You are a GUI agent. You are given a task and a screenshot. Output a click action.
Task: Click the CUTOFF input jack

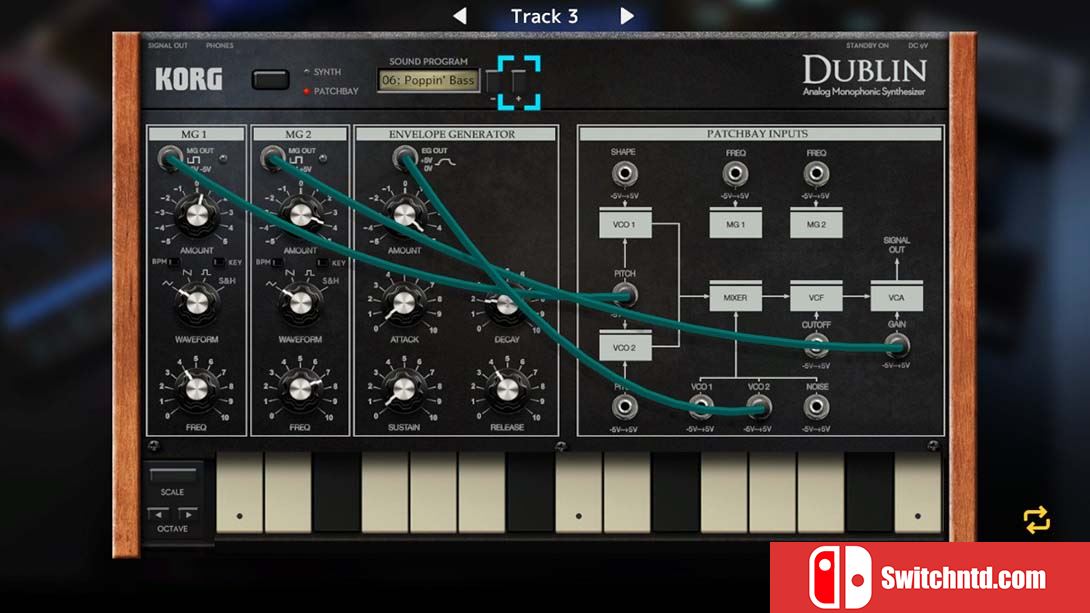pyautogui.click(x=816, y=344)
